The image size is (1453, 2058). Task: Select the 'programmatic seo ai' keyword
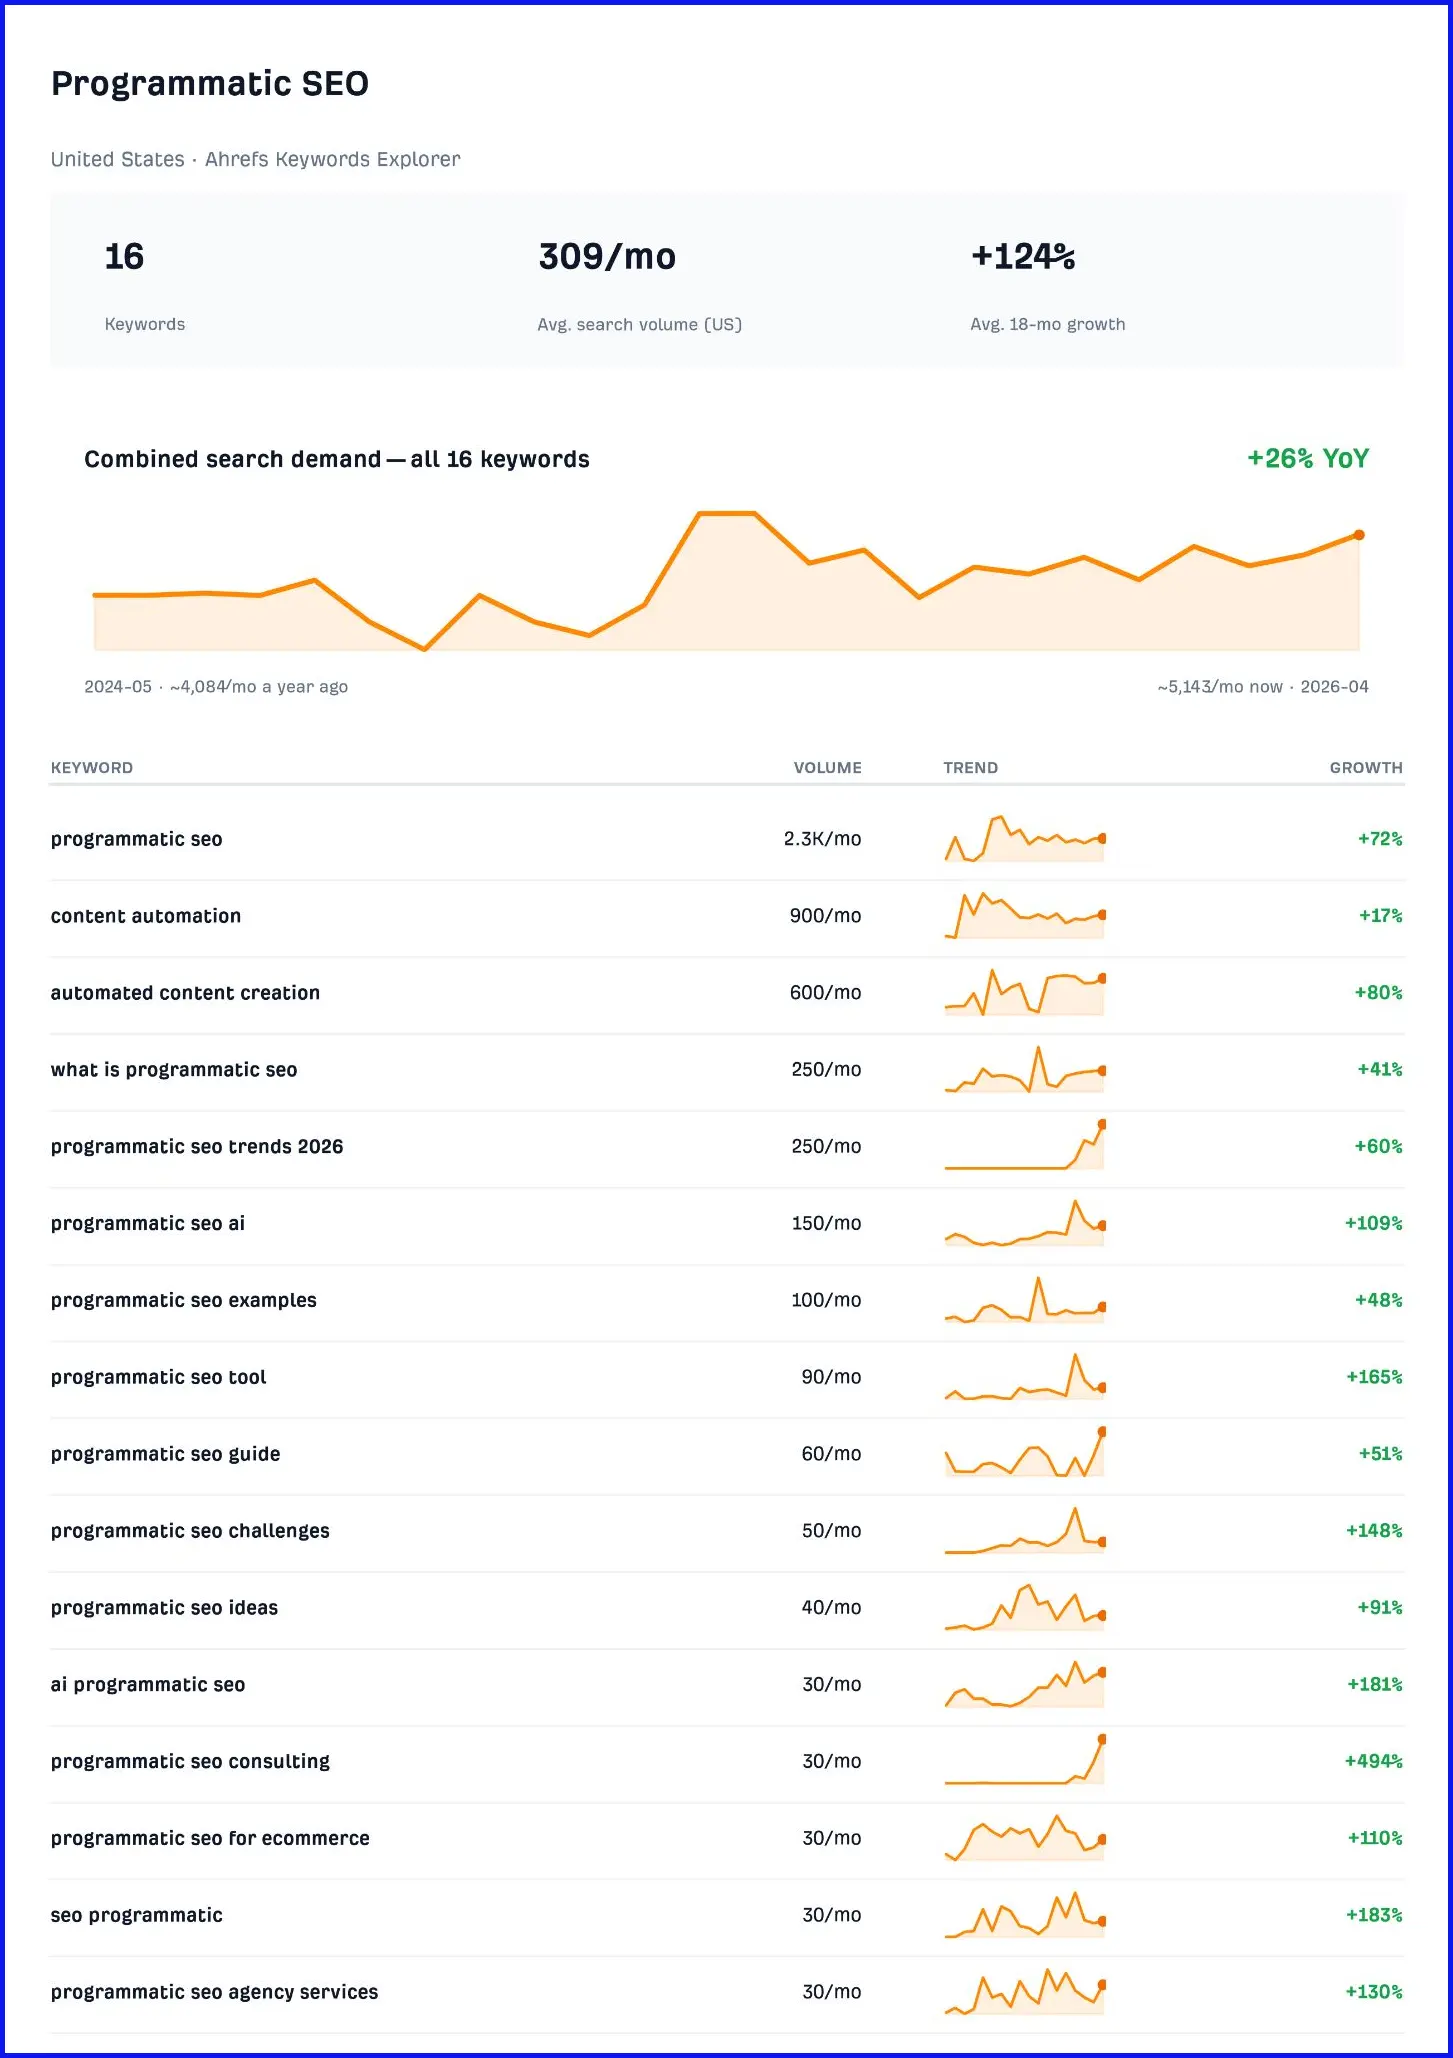(148, 1224)
